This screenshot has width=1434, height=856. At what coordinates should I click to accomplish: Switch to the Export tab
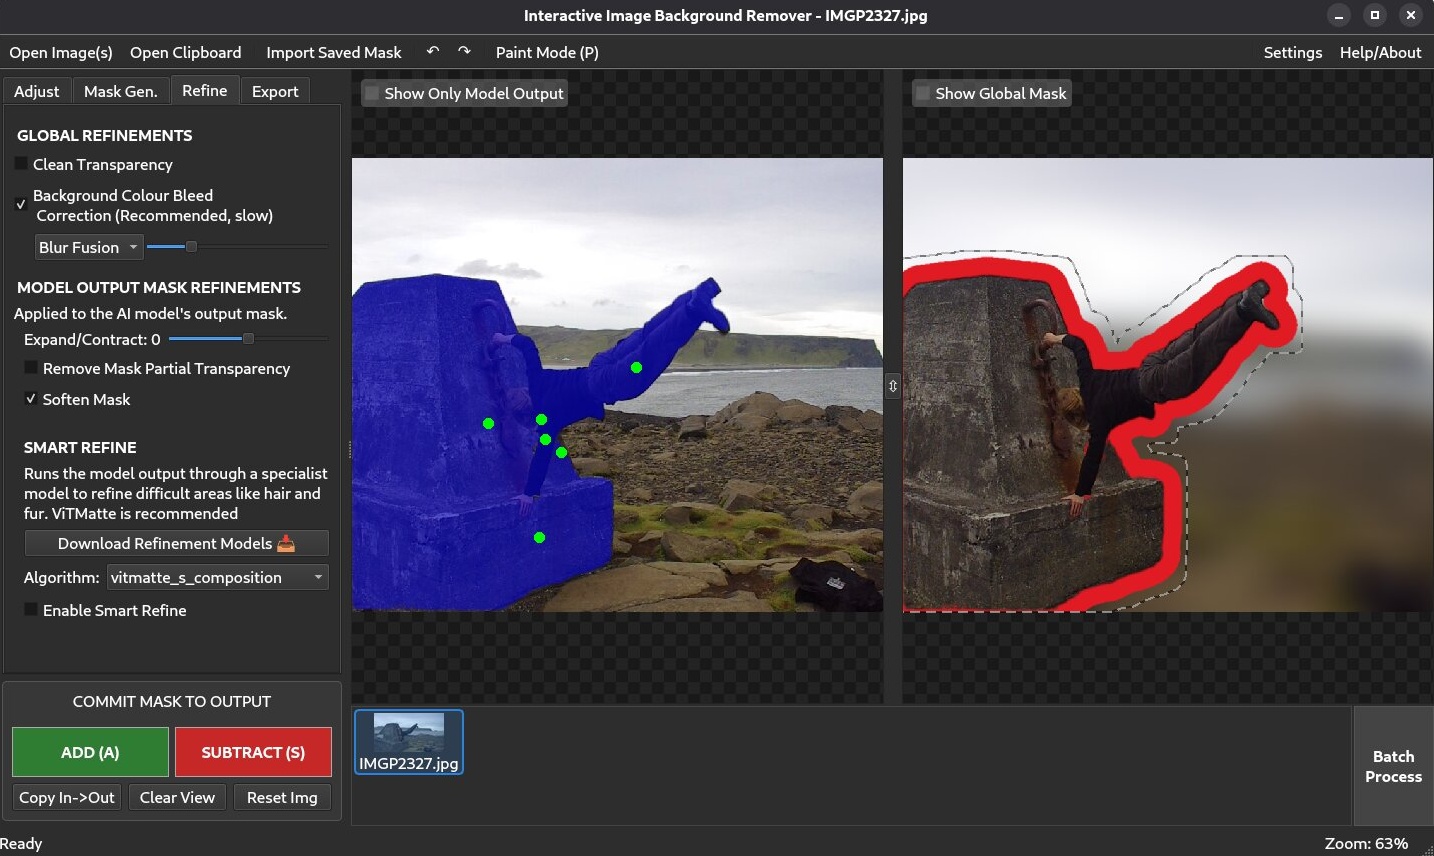click(275, 91)
